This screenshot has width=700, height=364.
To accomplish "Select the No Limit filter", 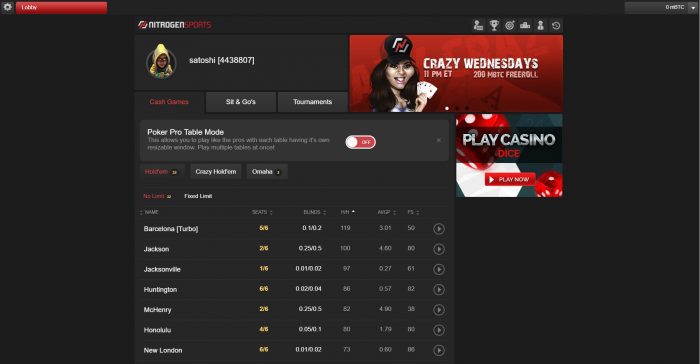I will [157, 196].
